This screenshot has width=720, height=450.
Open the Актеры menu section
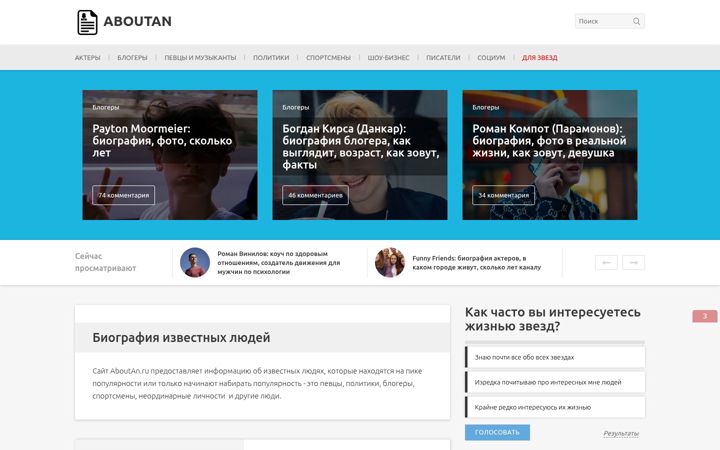pyautogui.click(x=88, y=58)
